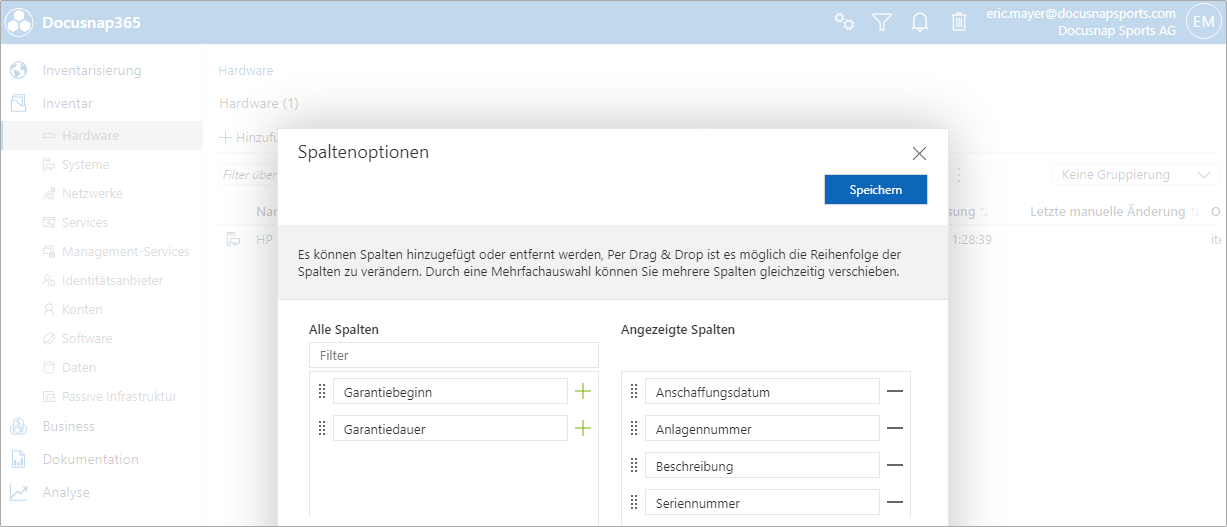Close the Spaltenoptionen dialog
Screen dimensions: 1227x527
pos(920,153)
